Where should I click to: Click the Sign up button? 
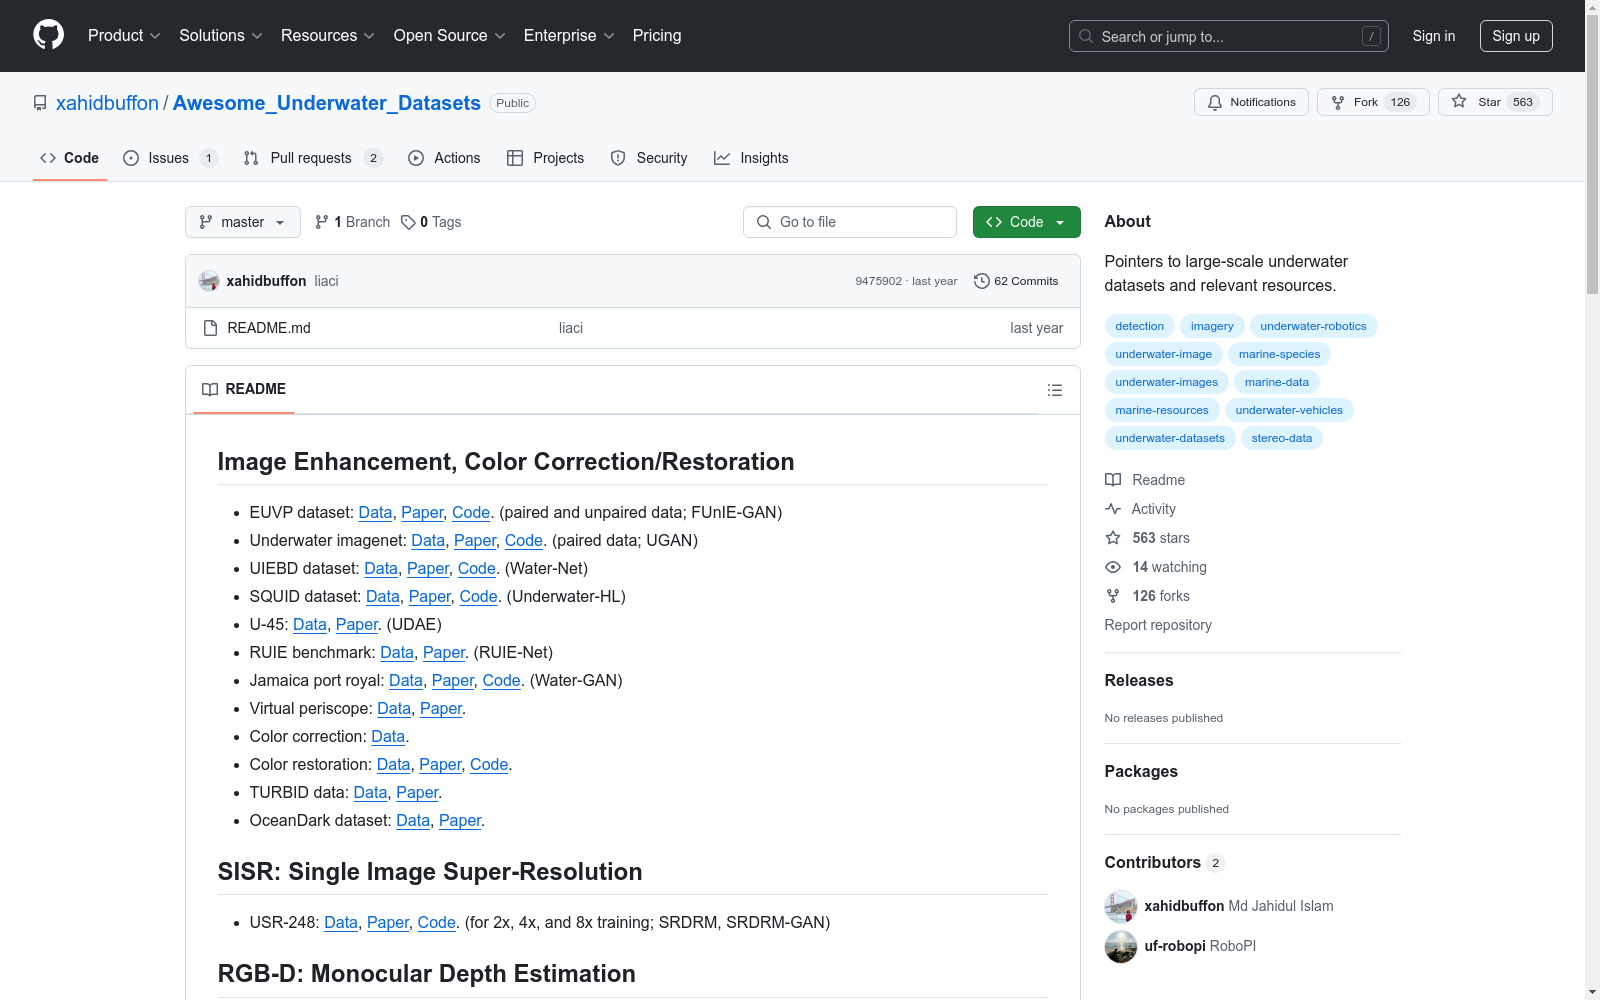tap(1515, 36)
